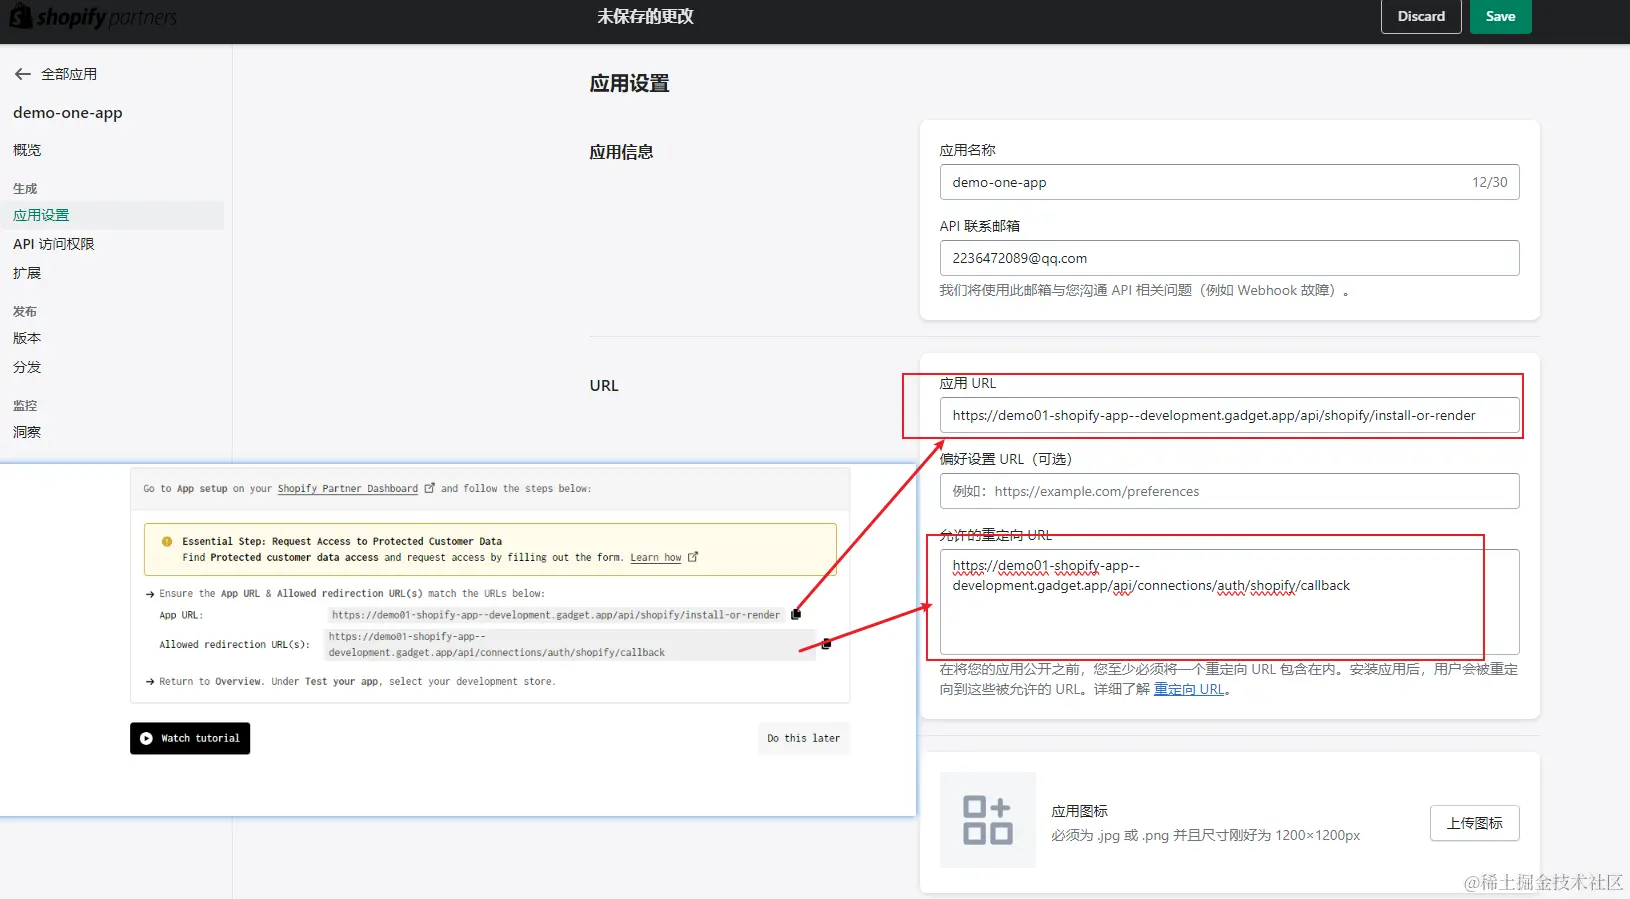This screenshot has height=899, width=1630.
Task: Click Do this later button
Action: pos(803,738)
